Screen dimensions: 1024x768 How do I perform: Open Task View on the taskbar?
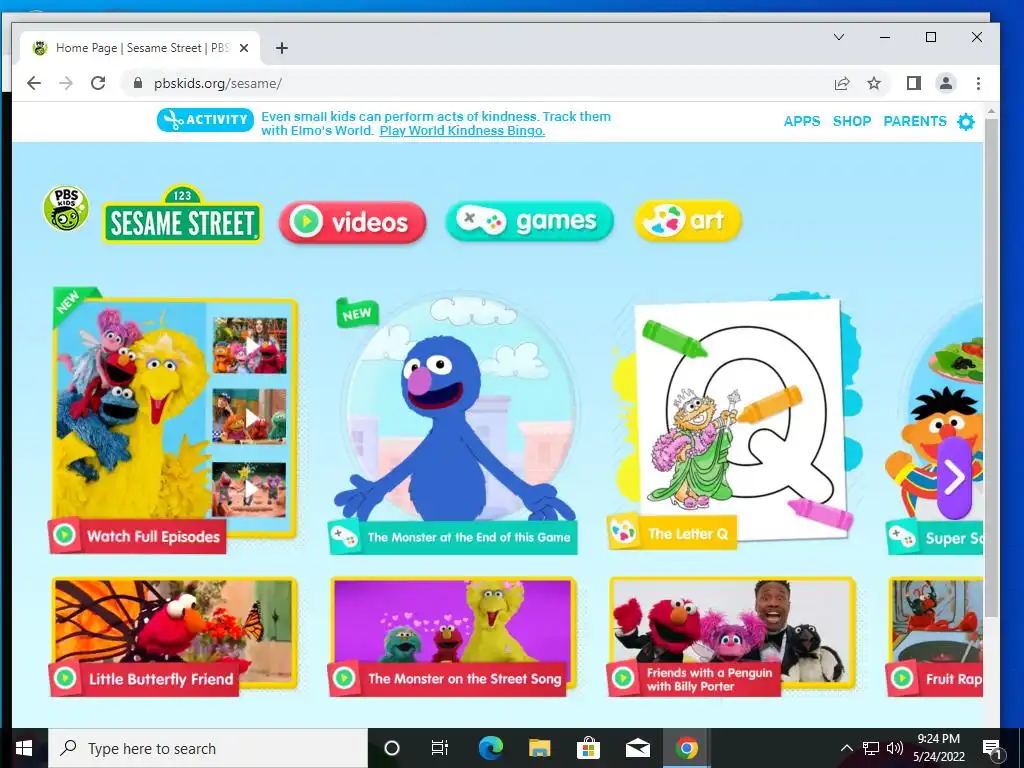440,748
